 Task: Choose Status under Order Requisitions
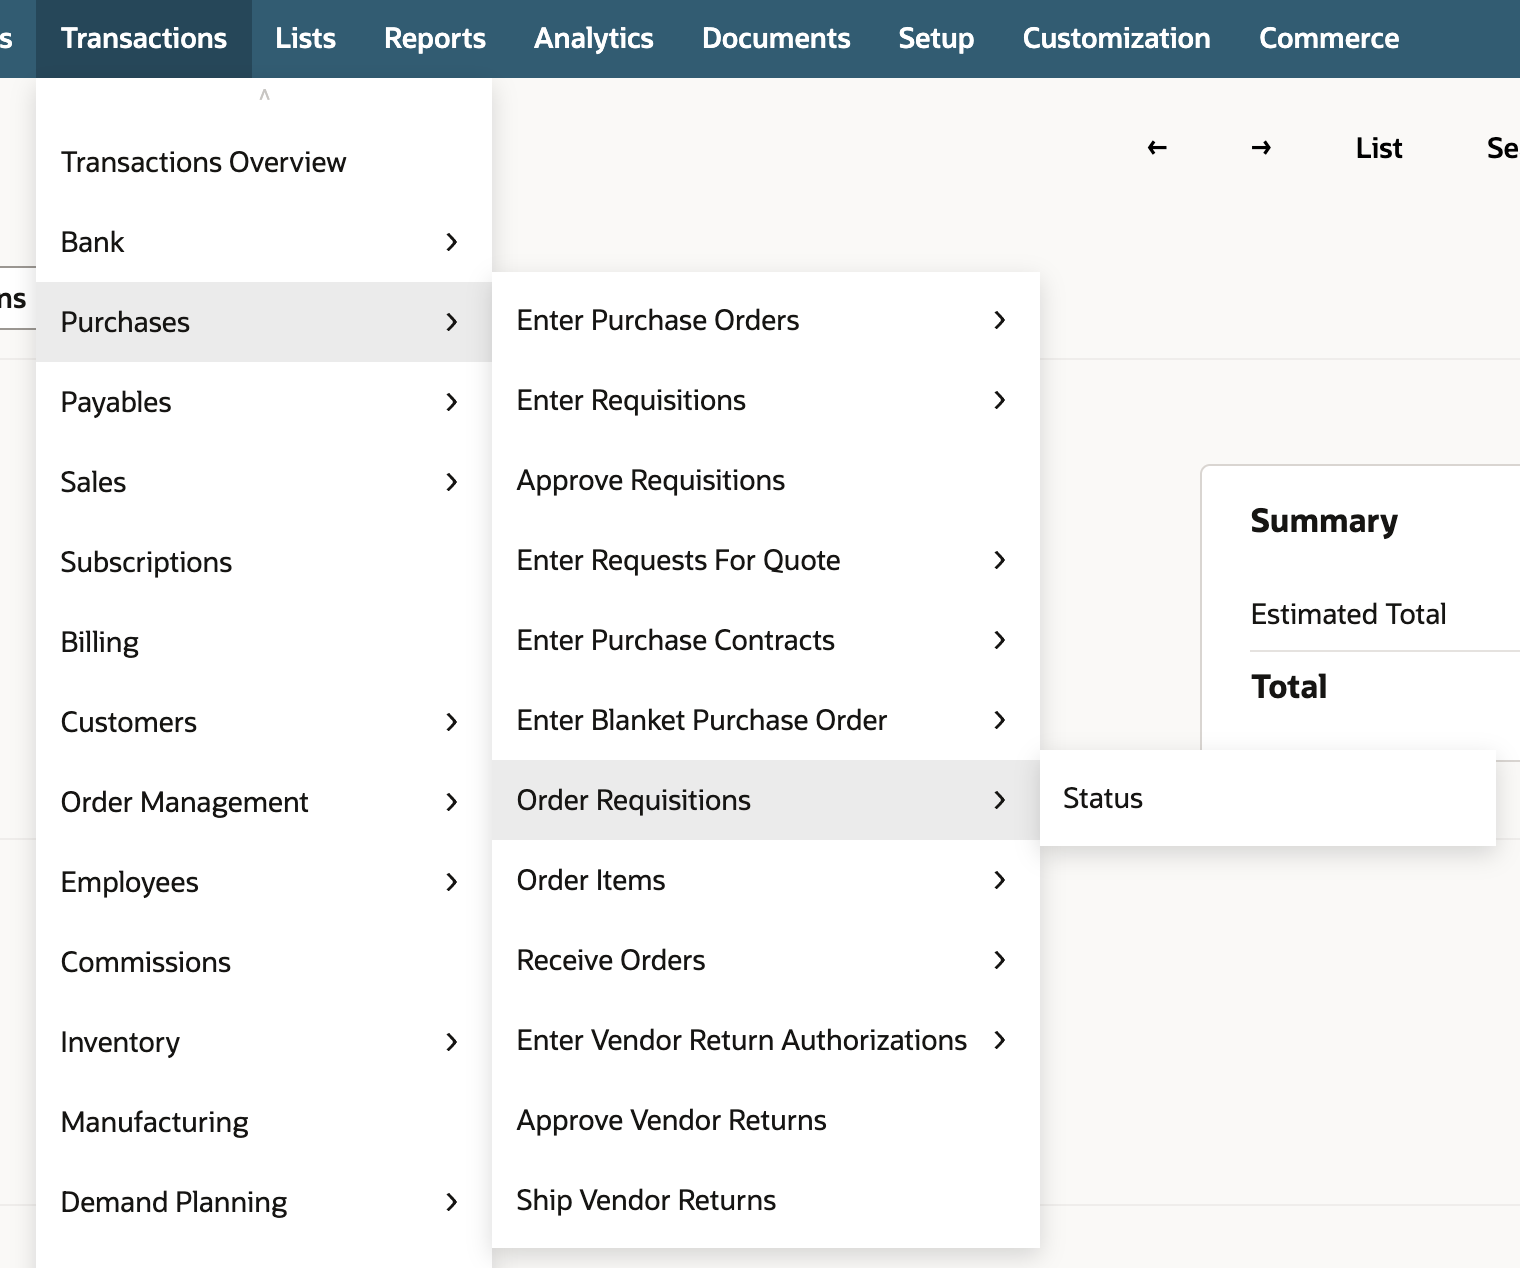pyautogui.click(x=1268, y=798)
